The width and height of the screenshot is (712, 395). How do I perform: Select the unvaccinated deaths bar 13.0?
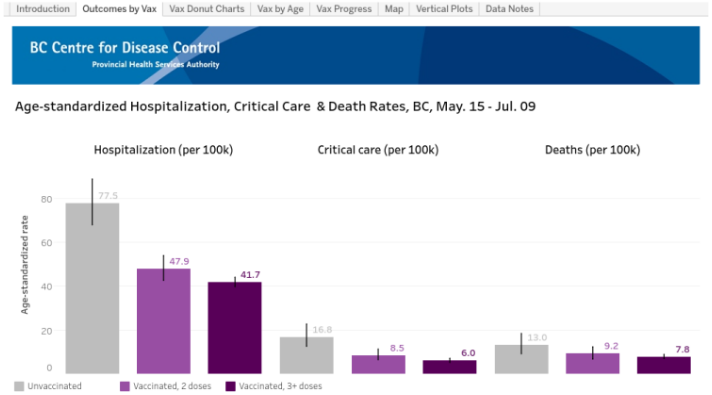[x=521, y=359]
